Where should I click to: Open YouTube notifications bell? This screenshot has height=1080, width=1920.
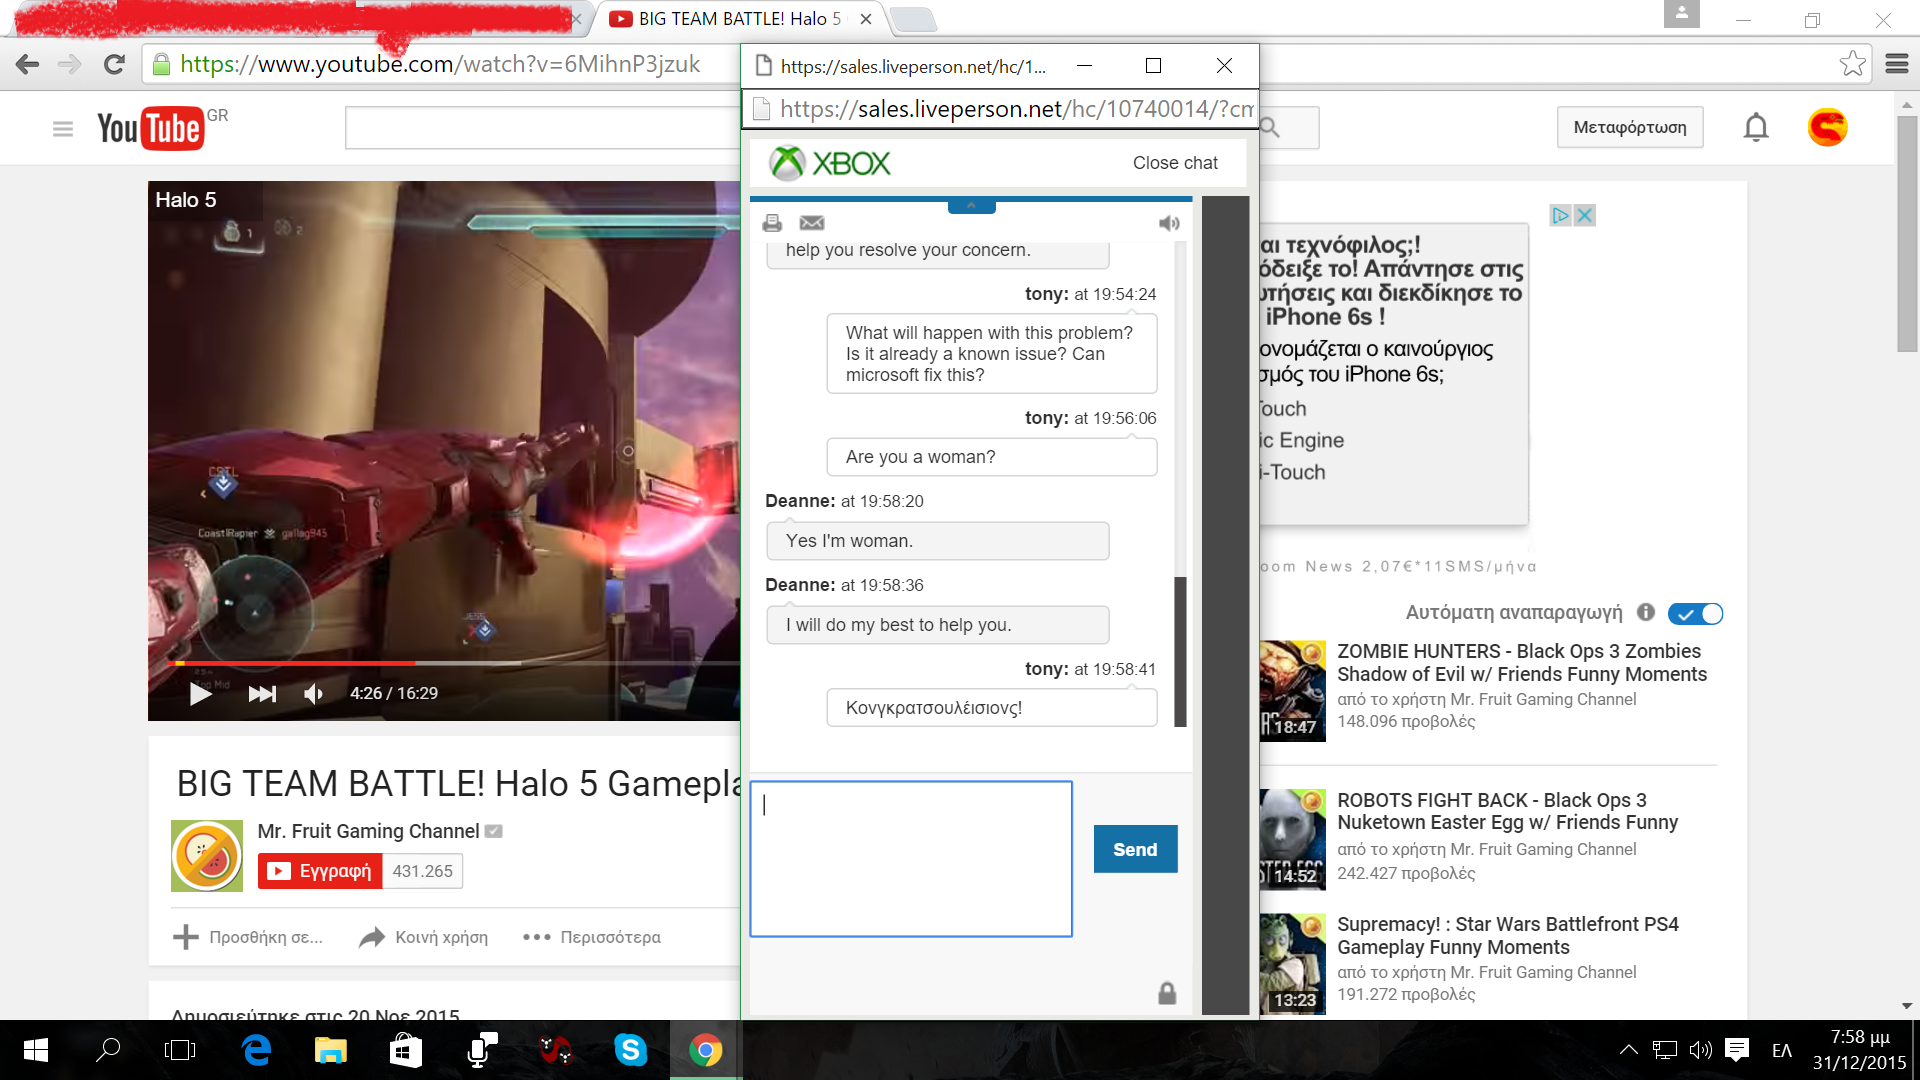pyautogui.click(x=1756, y=127)
